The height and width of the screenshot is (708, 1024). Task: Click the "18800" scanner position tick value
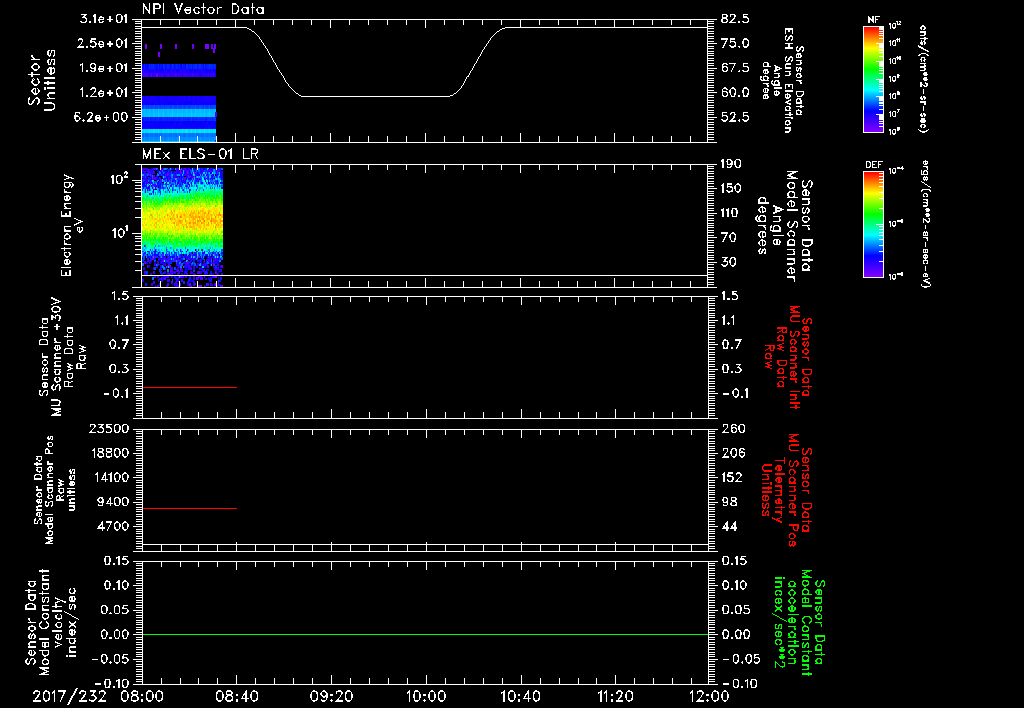pyautogui.click(x=109, y=453)
